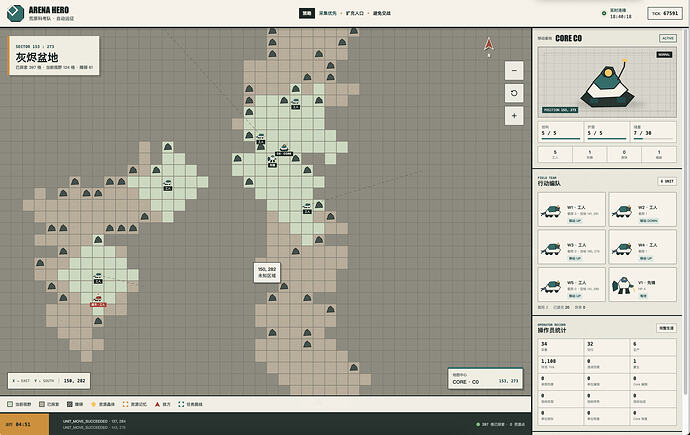Click the orange timer 04:51 block
This screenshot has height=435, width=690.
point(25,424)
